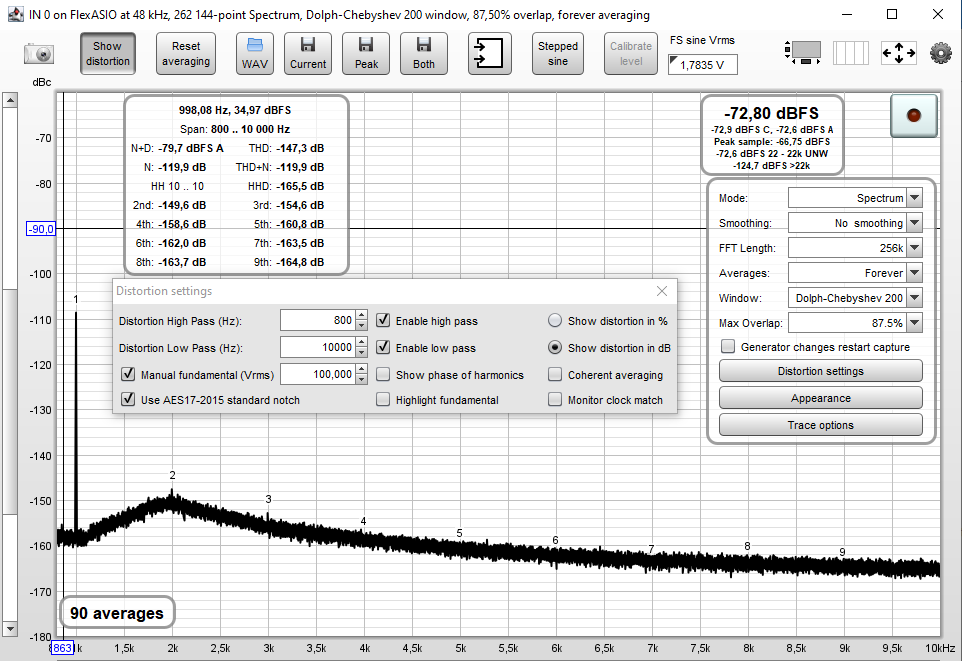The width and height of the screenshot is (962, 661).
Task: Save Current trace with disk icon
Action: [308, 54]
